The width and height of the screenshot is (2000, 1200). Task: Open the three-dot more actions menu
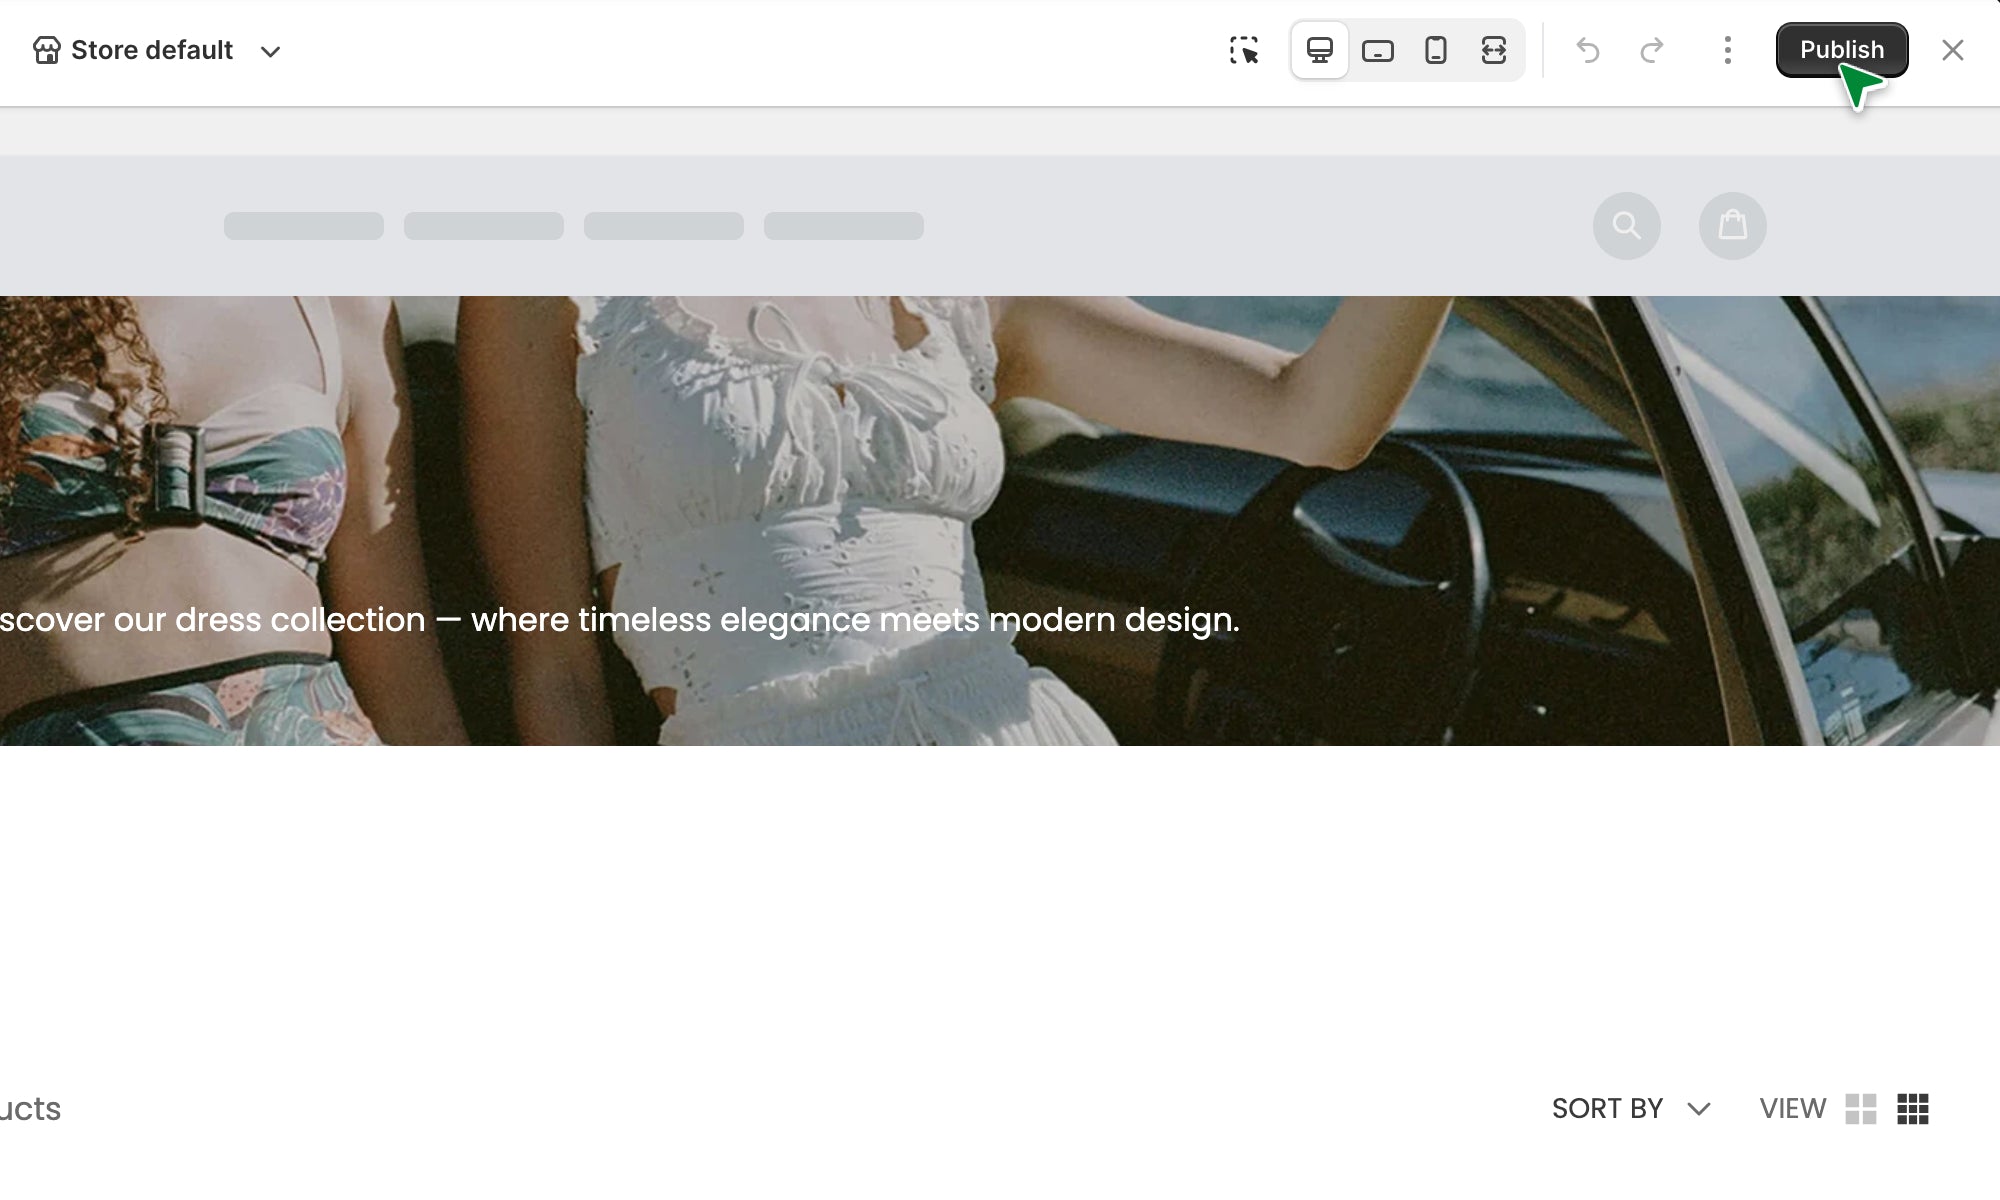pos(1728,50)
